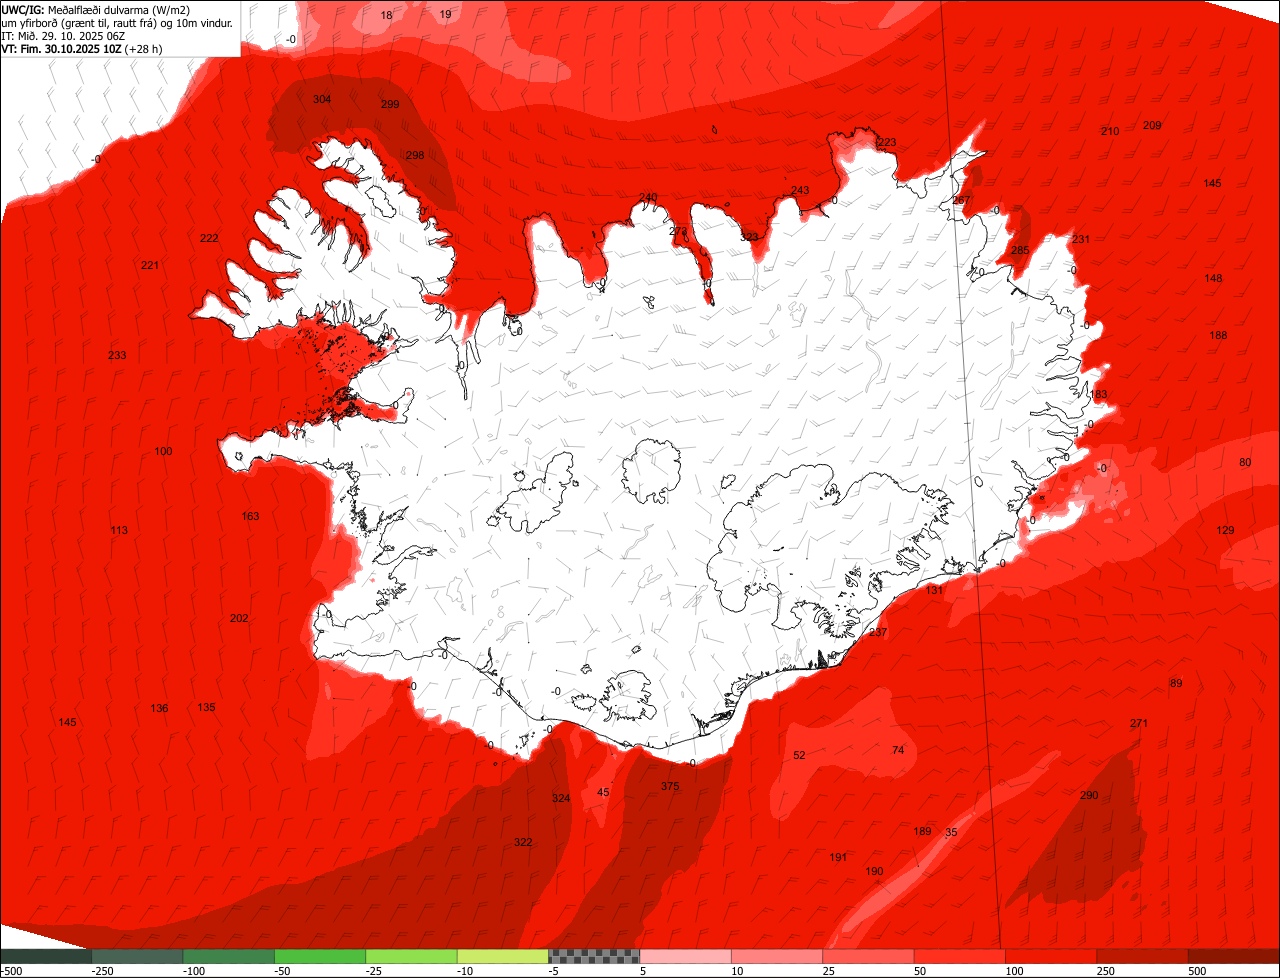1280x978 pixels.
Task: Click the map value 135
Action: point(206,707)
